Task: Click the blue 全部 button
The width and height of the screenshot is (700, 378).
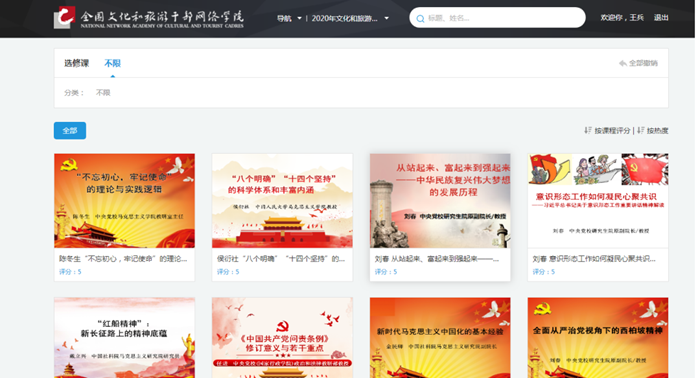Action: pyautogui.click(x=70, y=131)
